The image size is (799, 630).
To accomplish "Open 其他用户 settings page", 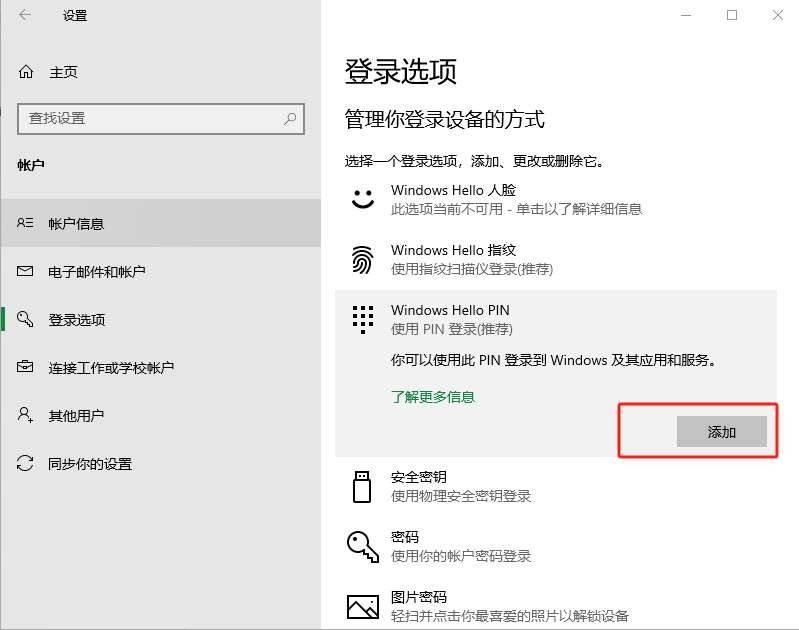I will point(161,415).
